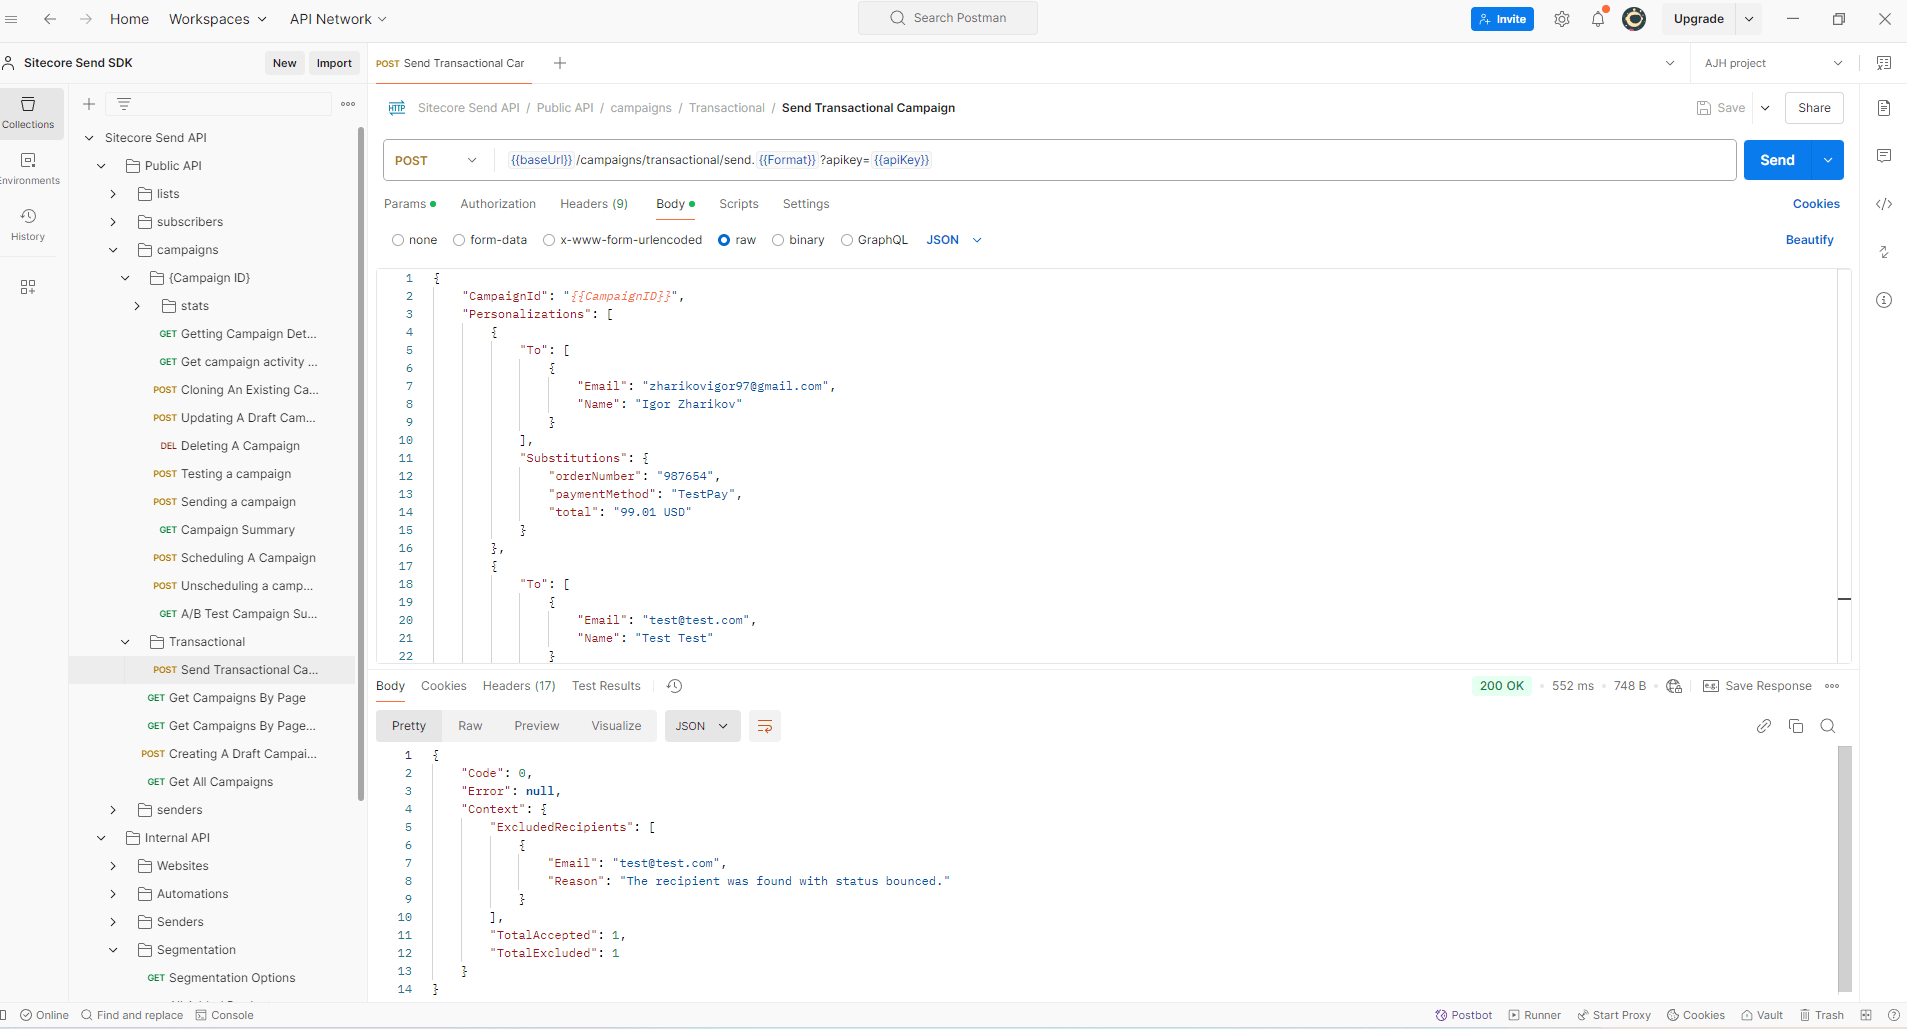Open the Workspaces dropdown

tap(218, 19)
